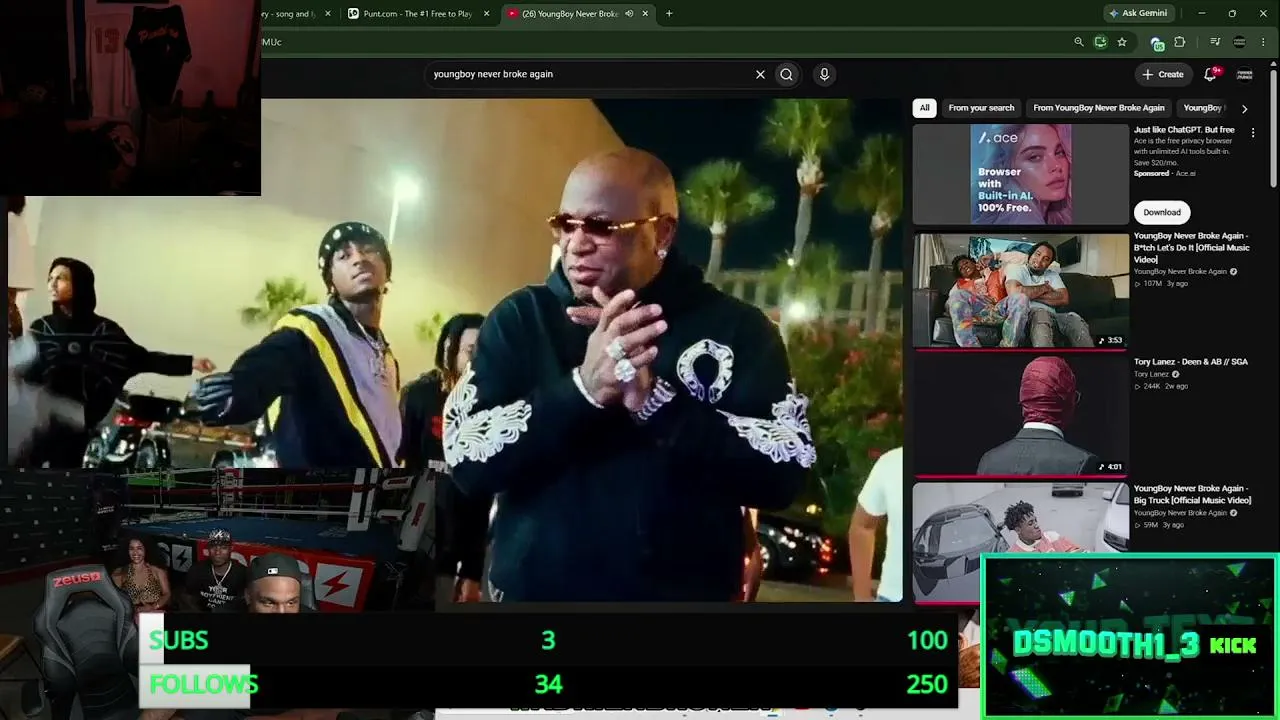Open a new browser tab

(x=669, y=14)
